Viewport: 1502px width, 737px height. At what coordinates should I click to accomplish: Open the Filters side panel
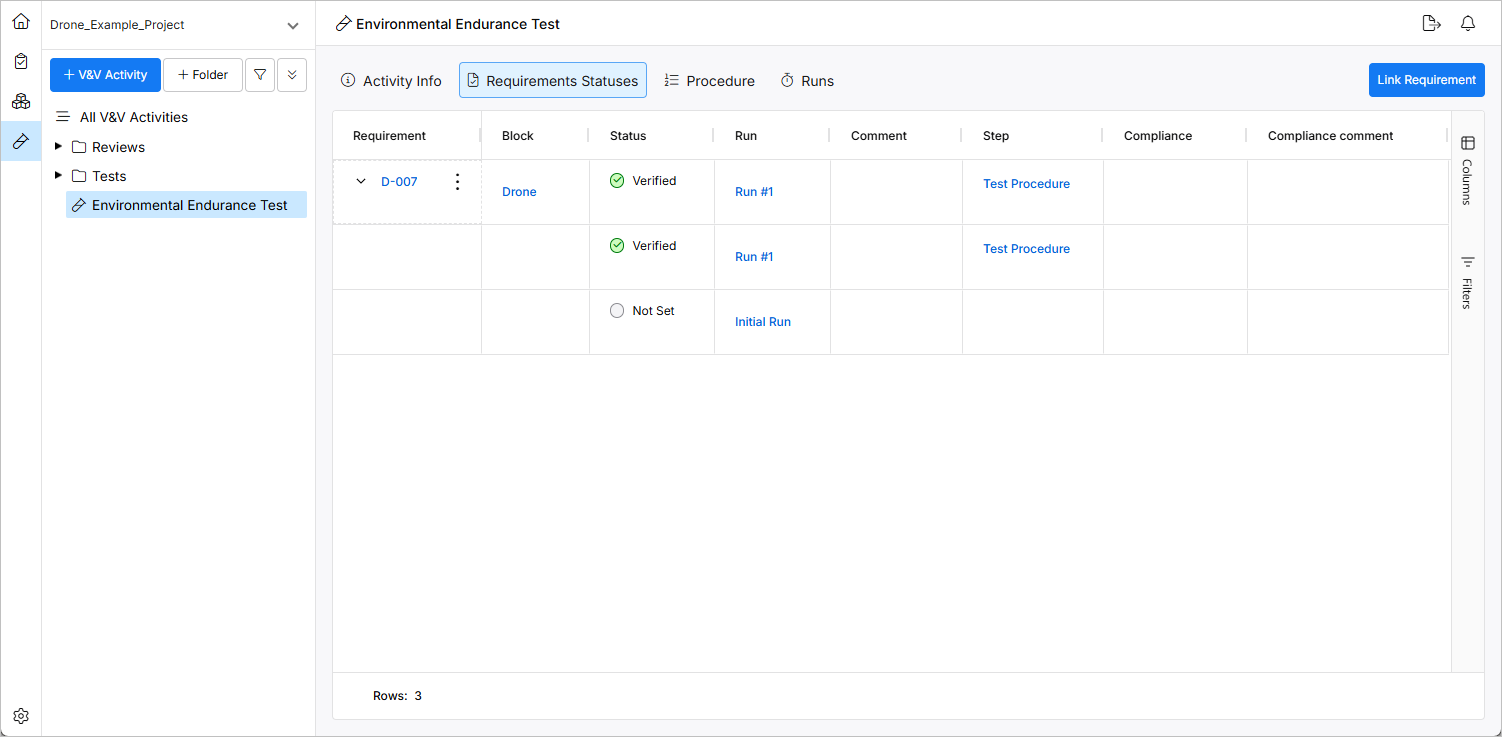[x=1467, y=282]
